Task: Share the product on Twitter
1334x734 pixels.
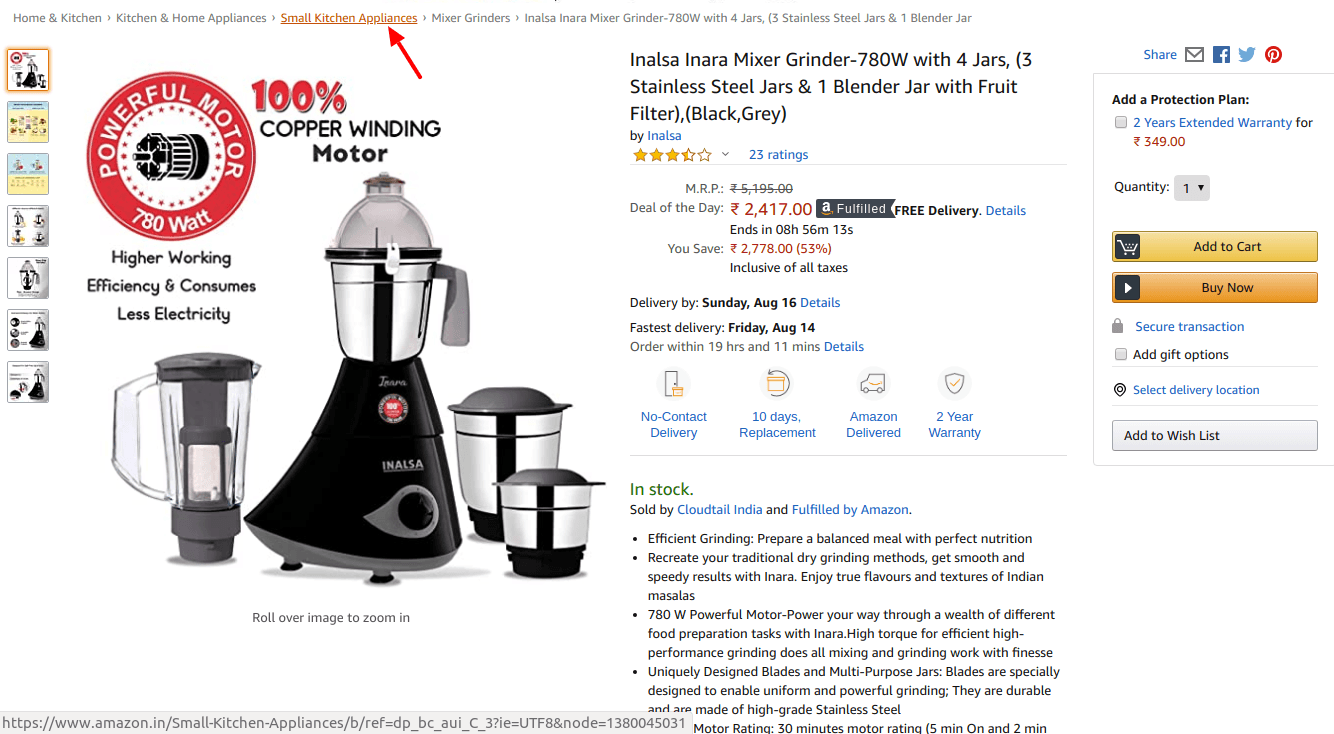Action: pyautogui.click(x=1247, y=55)
